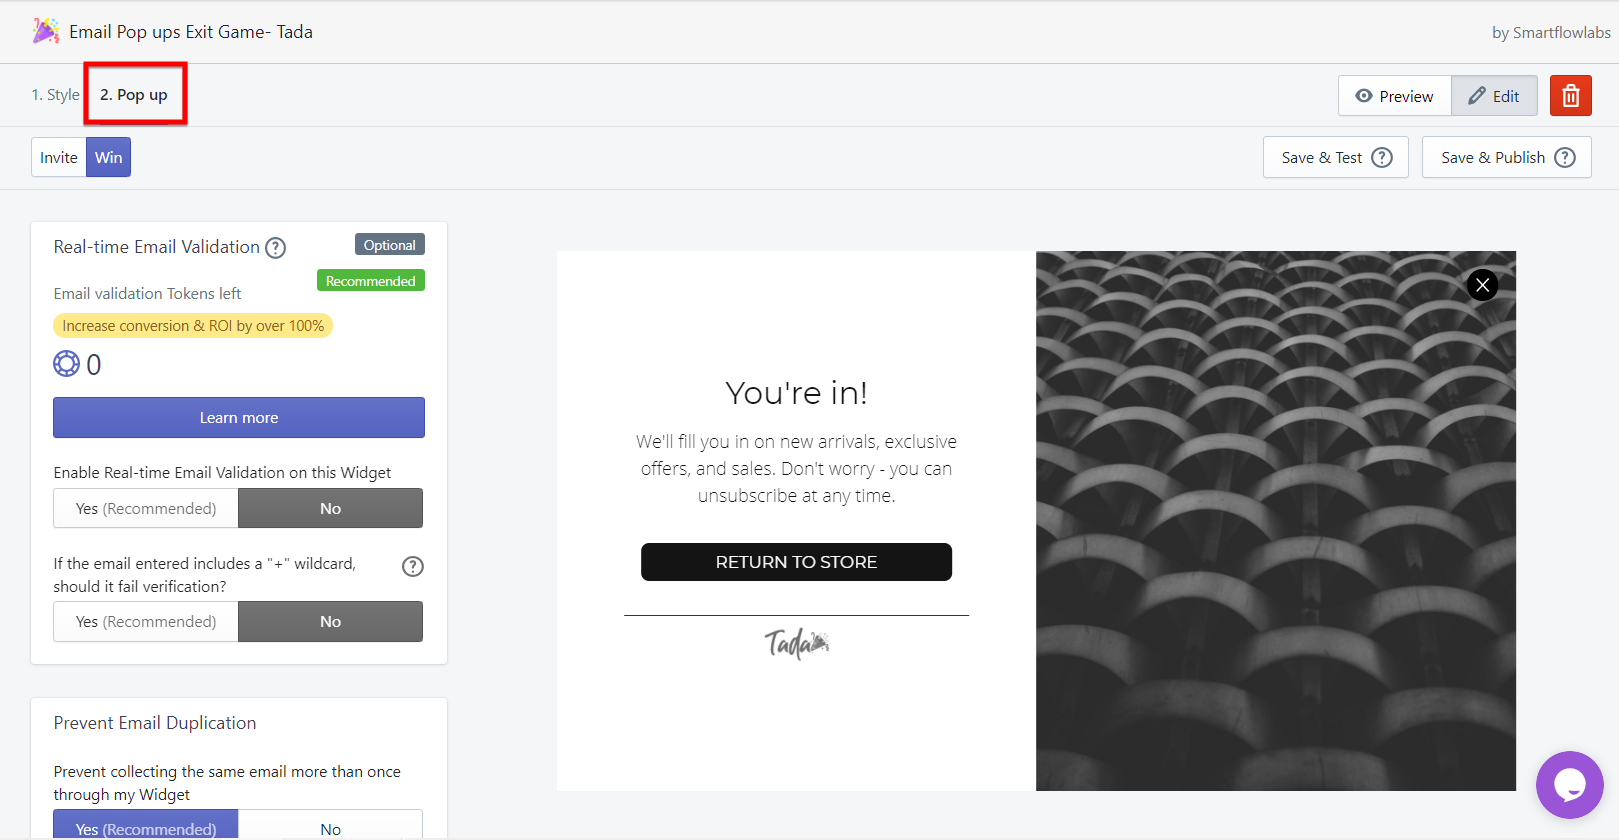This screenshot has height=840, width=1619.
Task: Click RETURN TO STORE button in preview
Action: [796, 562]
